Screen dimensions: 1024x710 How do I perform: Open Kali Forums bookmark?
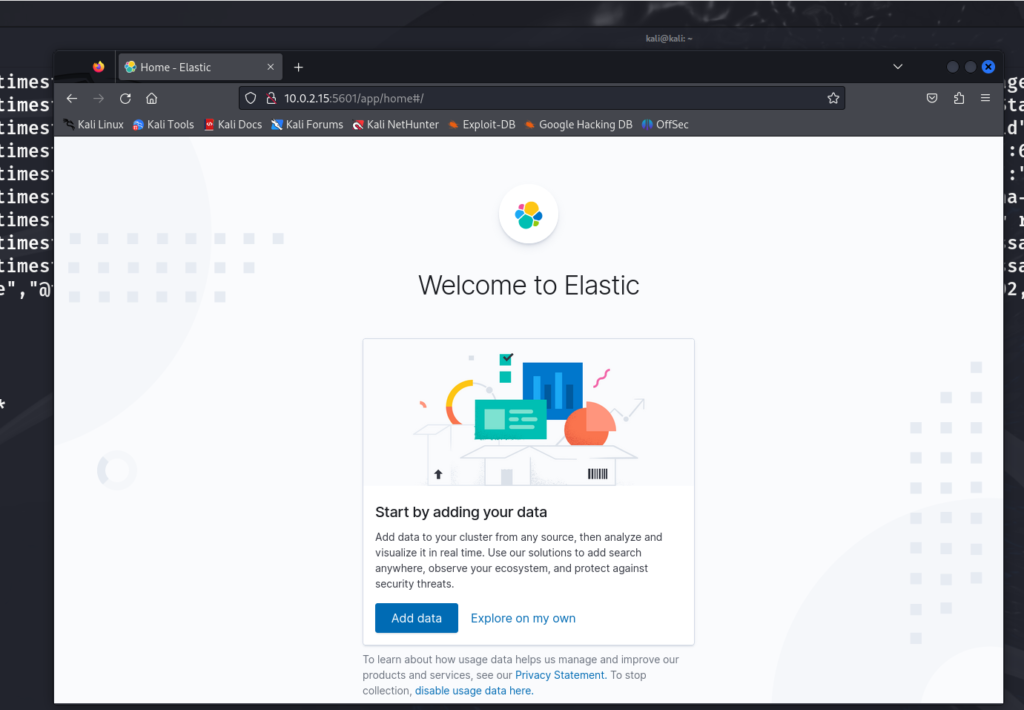307,125
